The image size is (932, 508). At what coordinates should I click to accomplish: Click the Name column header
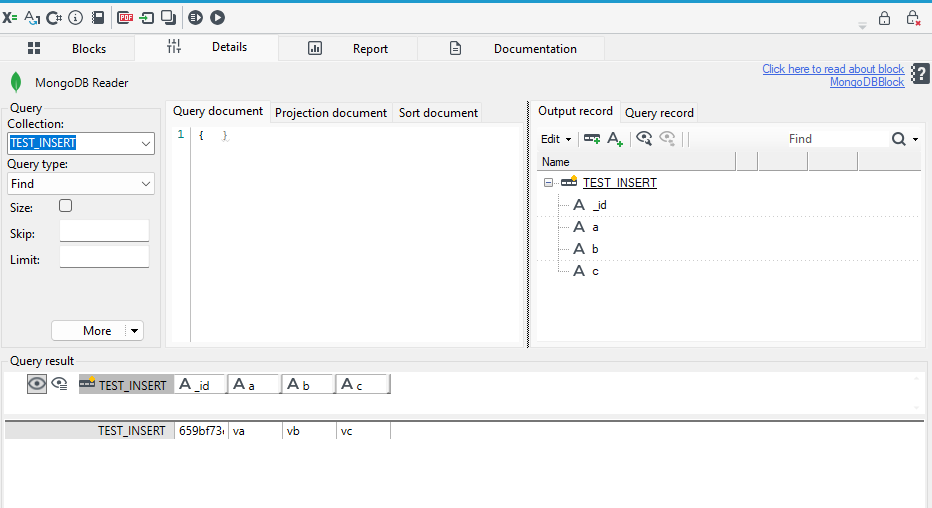(x=636, y=162)
